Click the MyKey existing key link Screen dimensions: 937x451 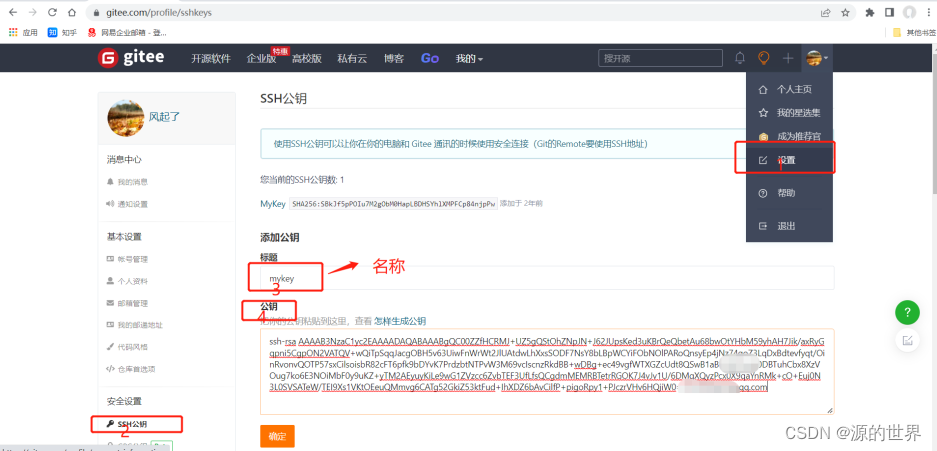click(x=273, y=204)
